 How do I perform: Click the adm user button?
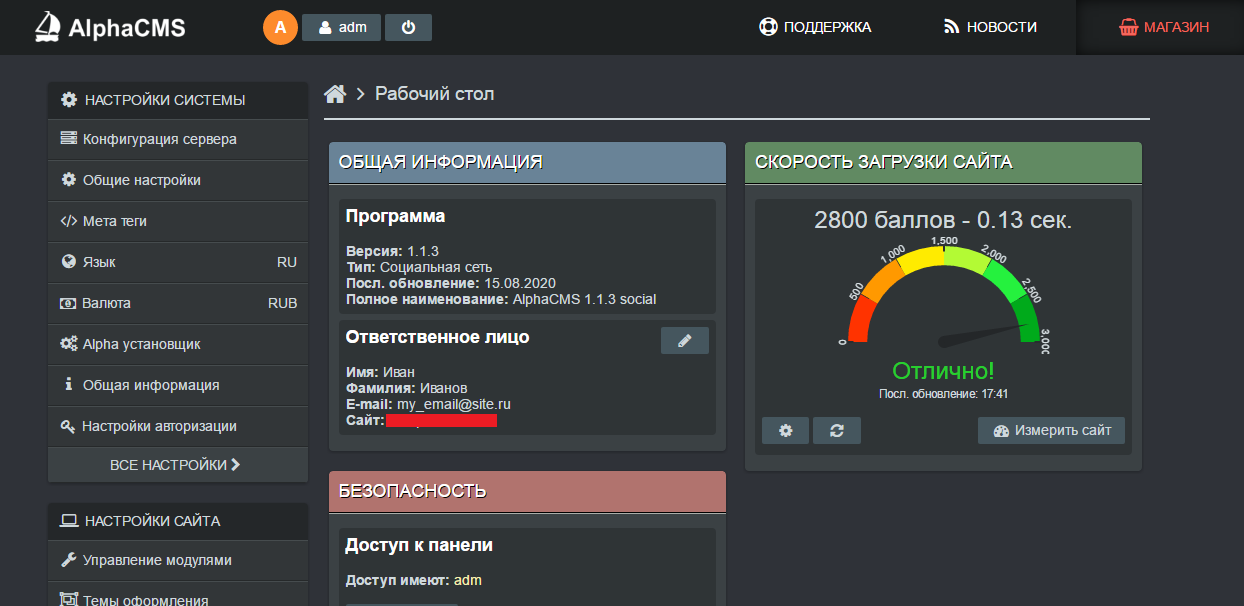coord(341,27)
